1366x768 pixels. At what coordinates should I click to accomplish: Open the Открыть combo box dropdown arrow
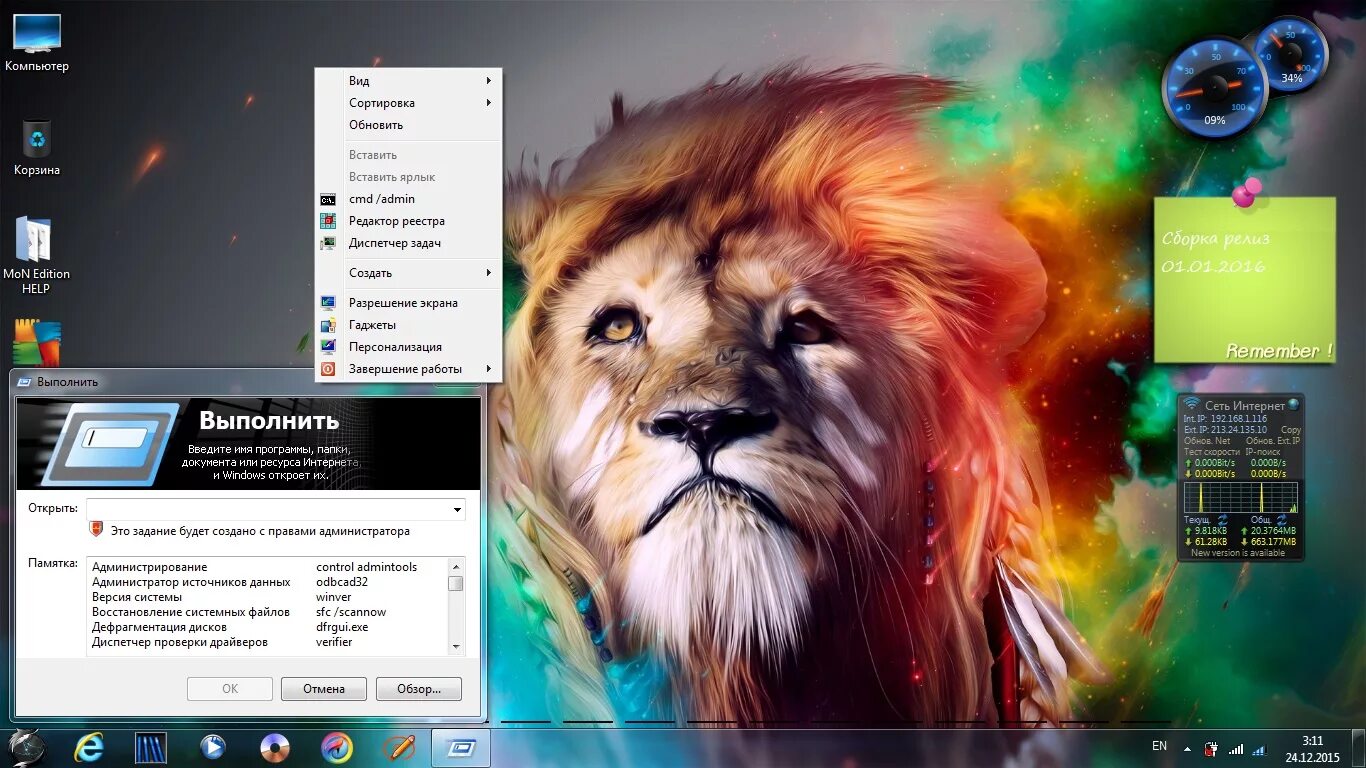coord(457,509)
